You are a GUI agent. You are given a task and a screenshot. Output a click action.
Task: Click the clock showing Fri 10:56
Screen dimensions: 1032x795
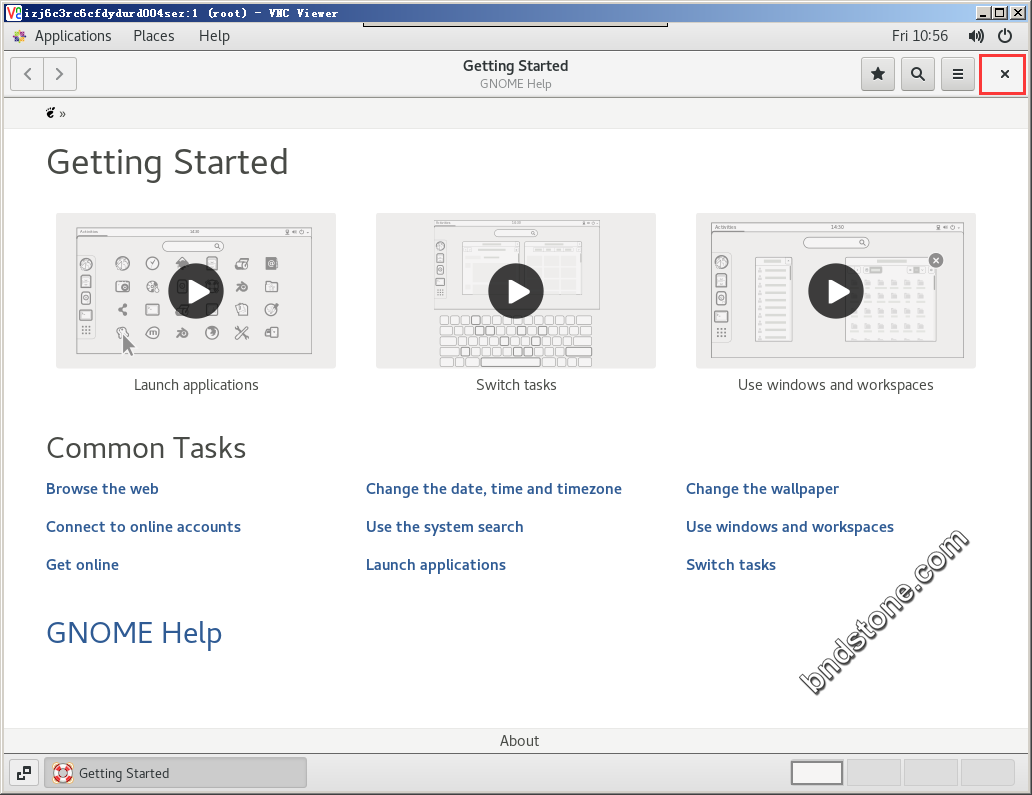tap(919, 36)
